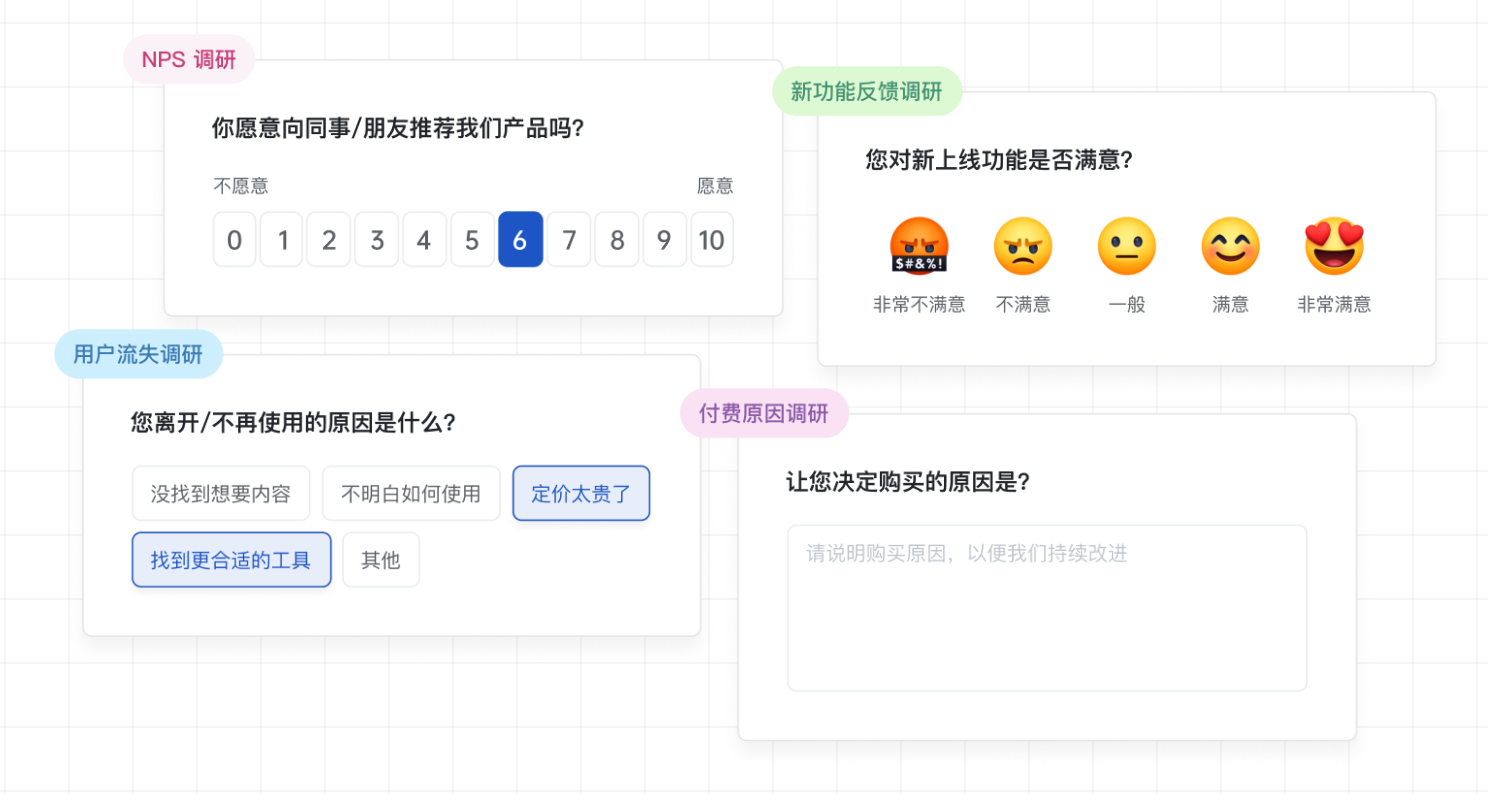1488x794 pixels.
Task: Click the 新功能反馈调研 tag
Action: click(867, 92)
